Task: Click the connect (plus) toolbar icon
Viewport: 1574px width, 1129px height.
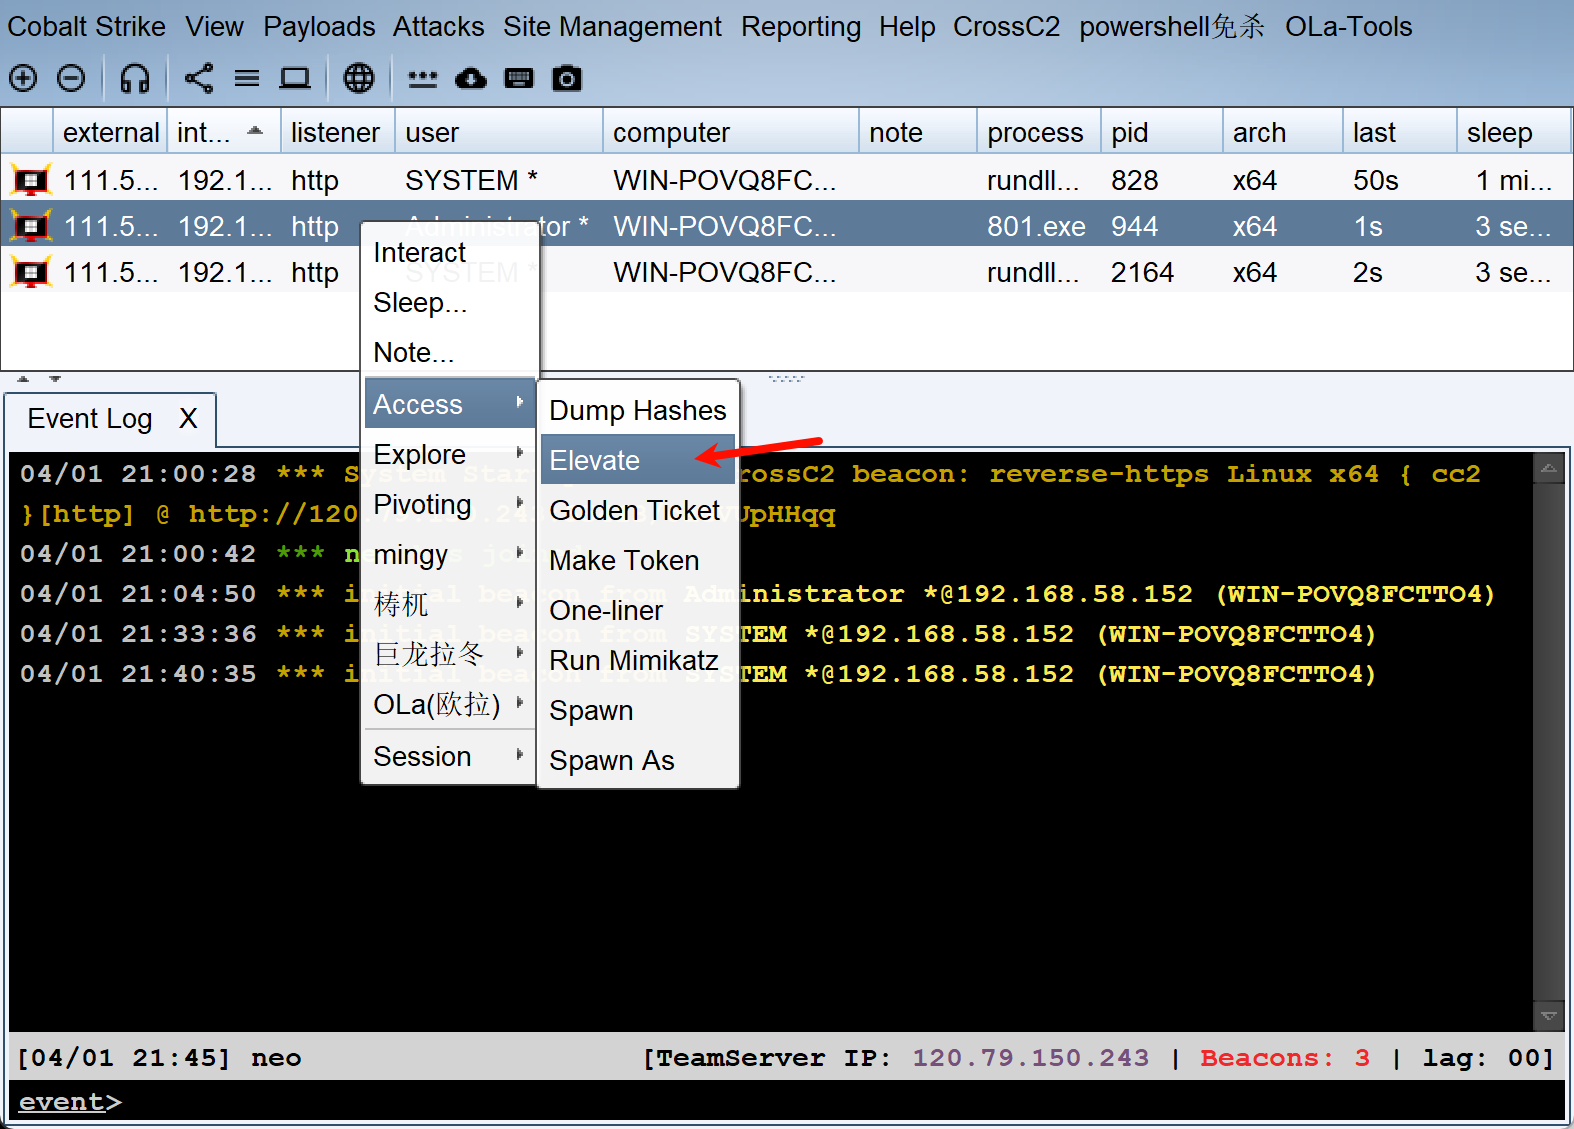Action: pyautogui.click(x=23, y=78)
